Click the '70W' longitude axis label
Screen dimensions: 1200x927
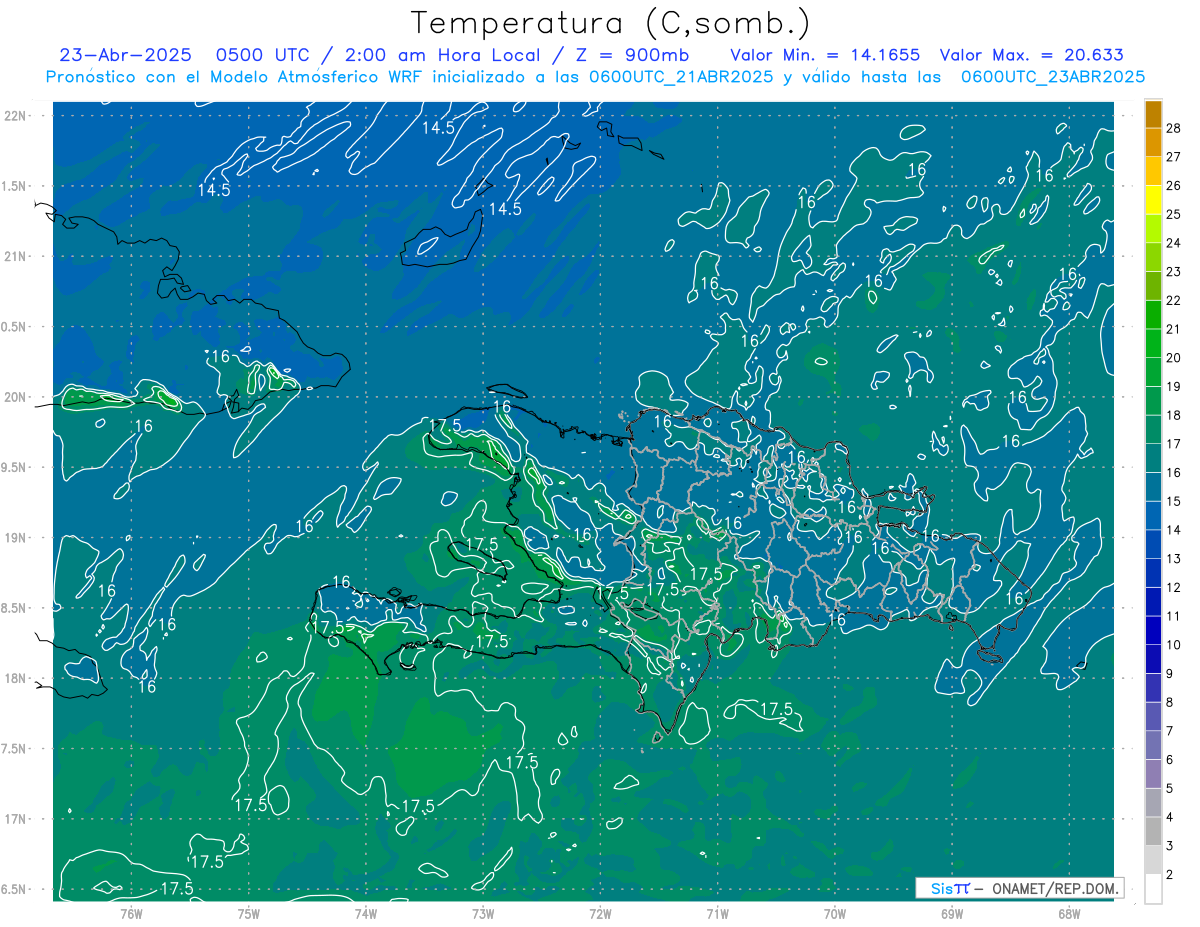tap(835, 913)
